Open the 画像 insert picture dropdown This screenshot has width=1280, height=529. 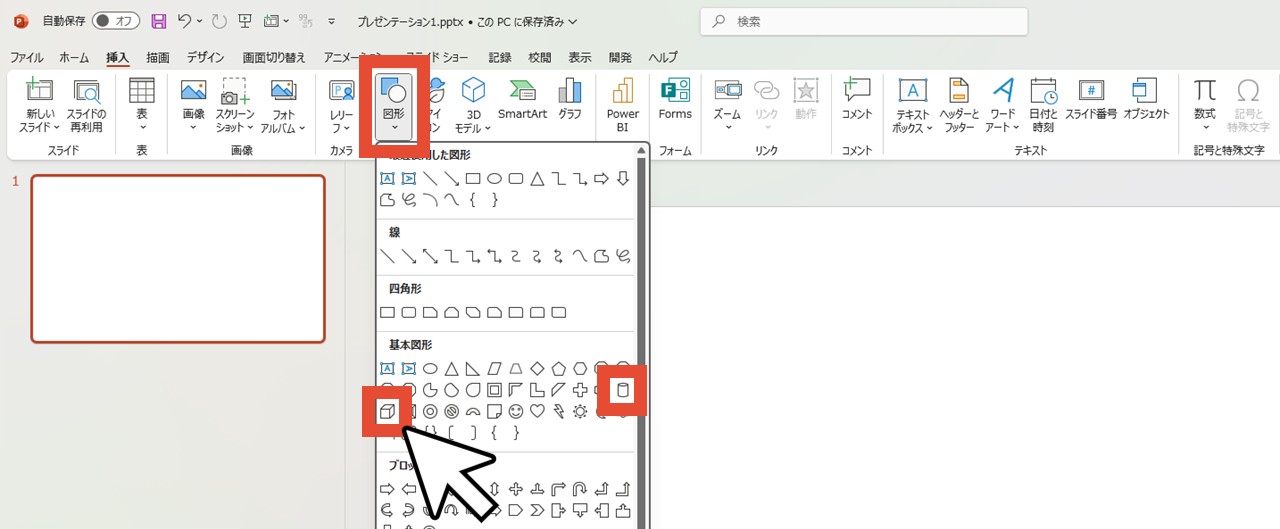point(193,105)
